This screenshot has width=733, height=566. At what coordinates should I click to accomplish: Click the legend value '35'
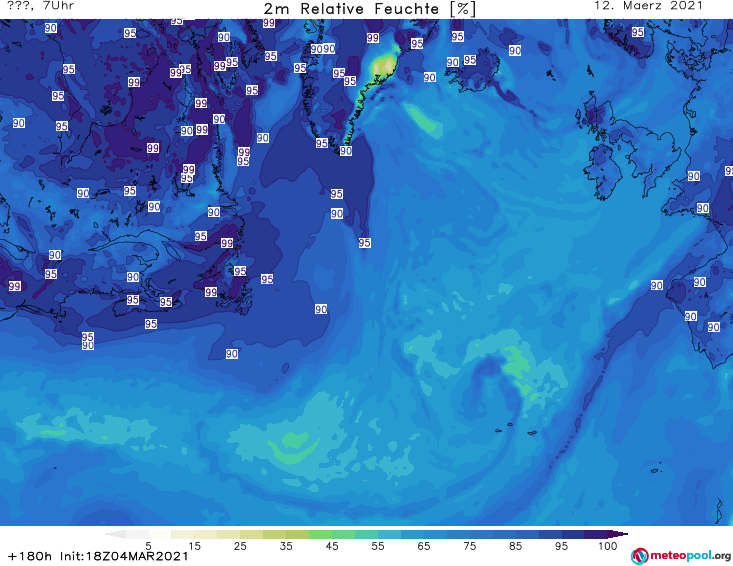(x=286, y=546)
